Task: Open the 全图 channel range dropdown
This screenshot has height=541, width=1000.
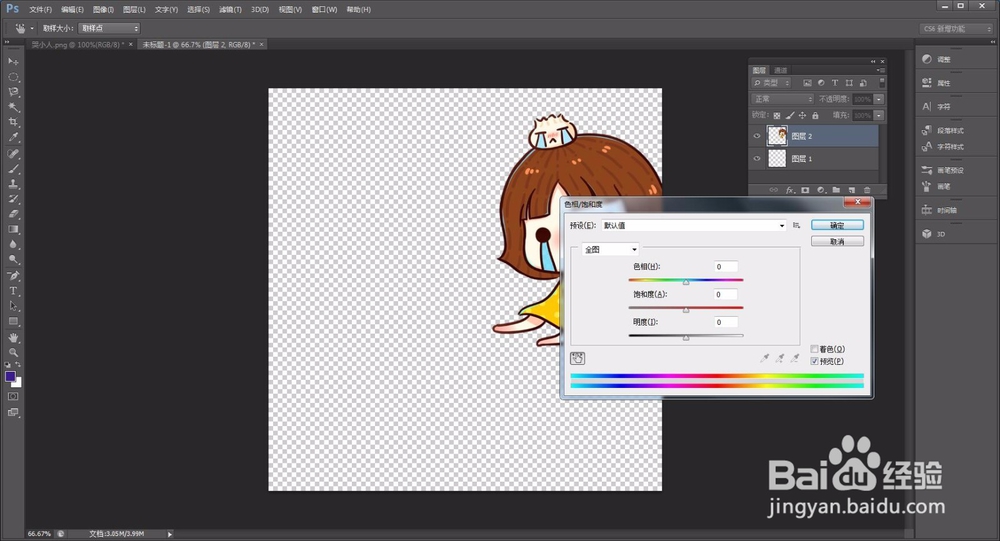Action: click(610, 249)
